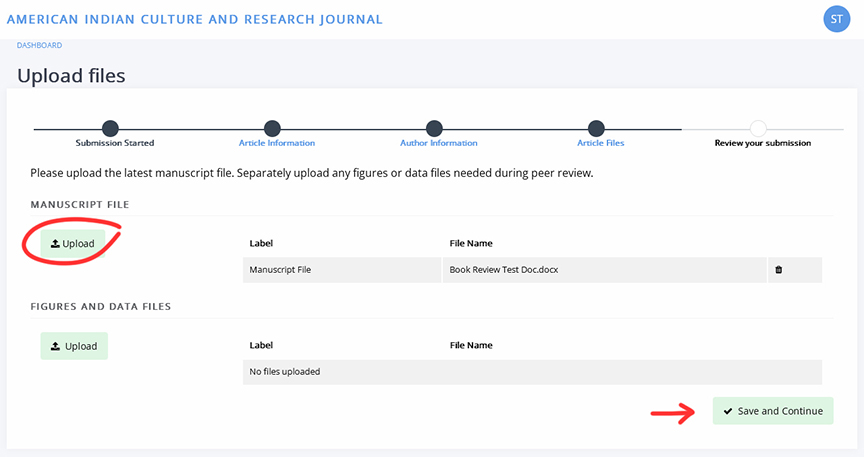864x457 pixels.
Task: Delete the Book Review Test Doc.docx file
Action: pyautogui.click(x=779, y=270)
